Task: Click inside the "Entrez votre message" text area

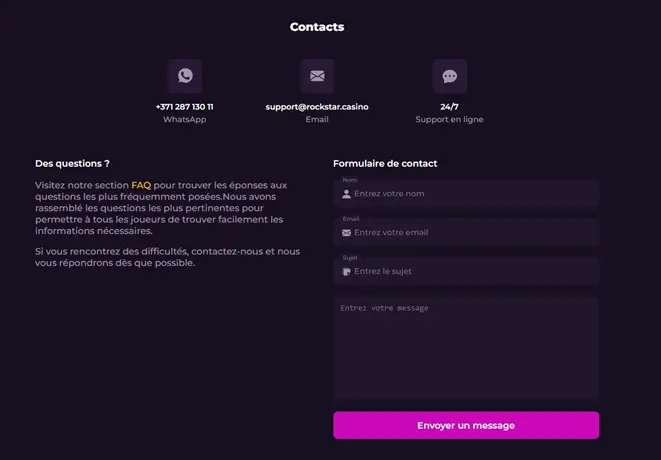Action: coord(466,348)
